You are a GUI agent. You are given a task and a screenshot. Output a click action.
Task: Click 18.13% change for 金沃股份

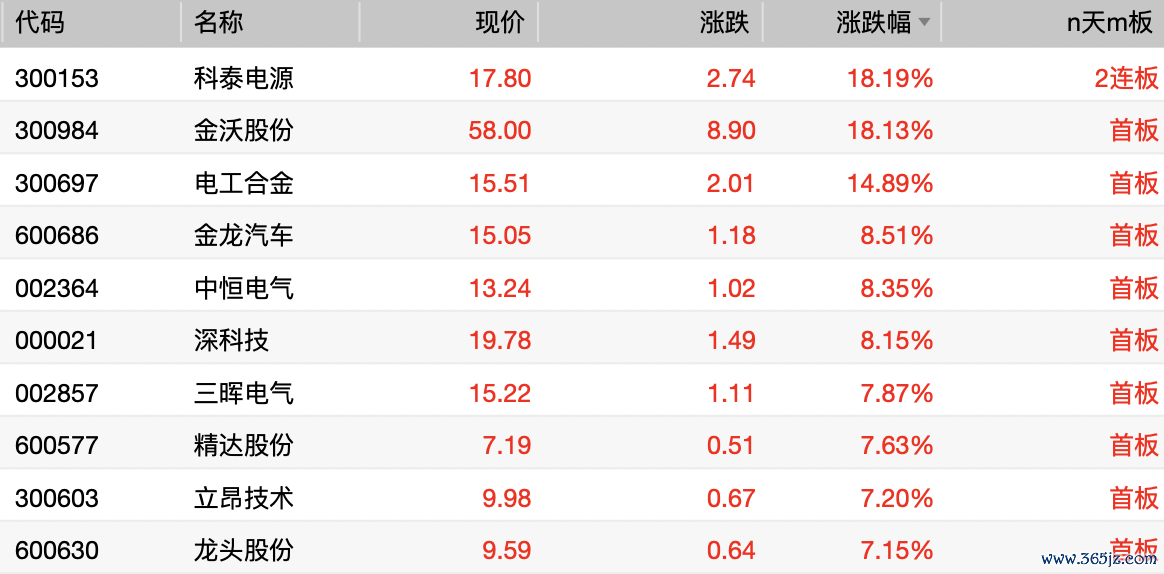click(890, 131)
